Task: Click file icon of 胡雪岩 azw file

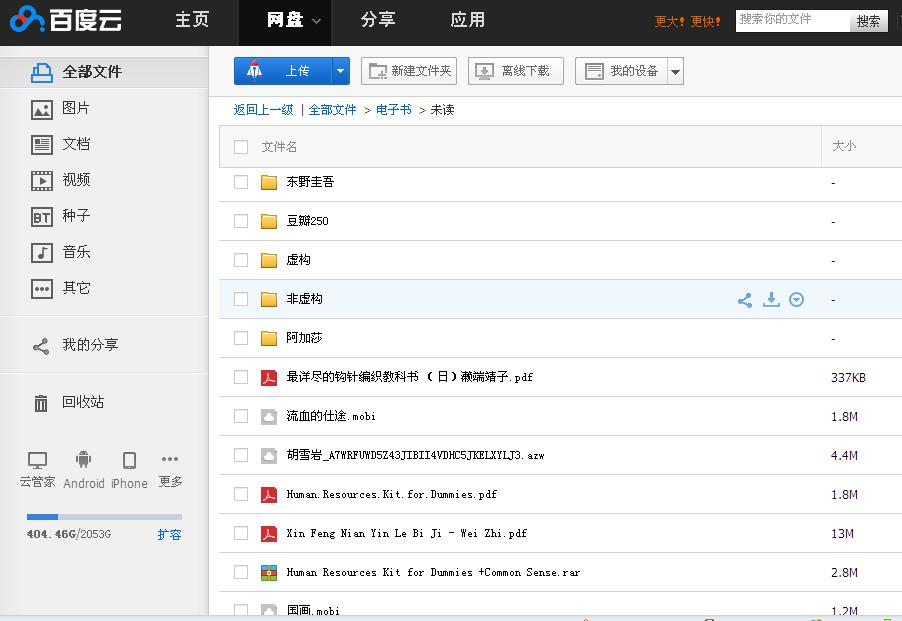Action: tap(269, 456)
